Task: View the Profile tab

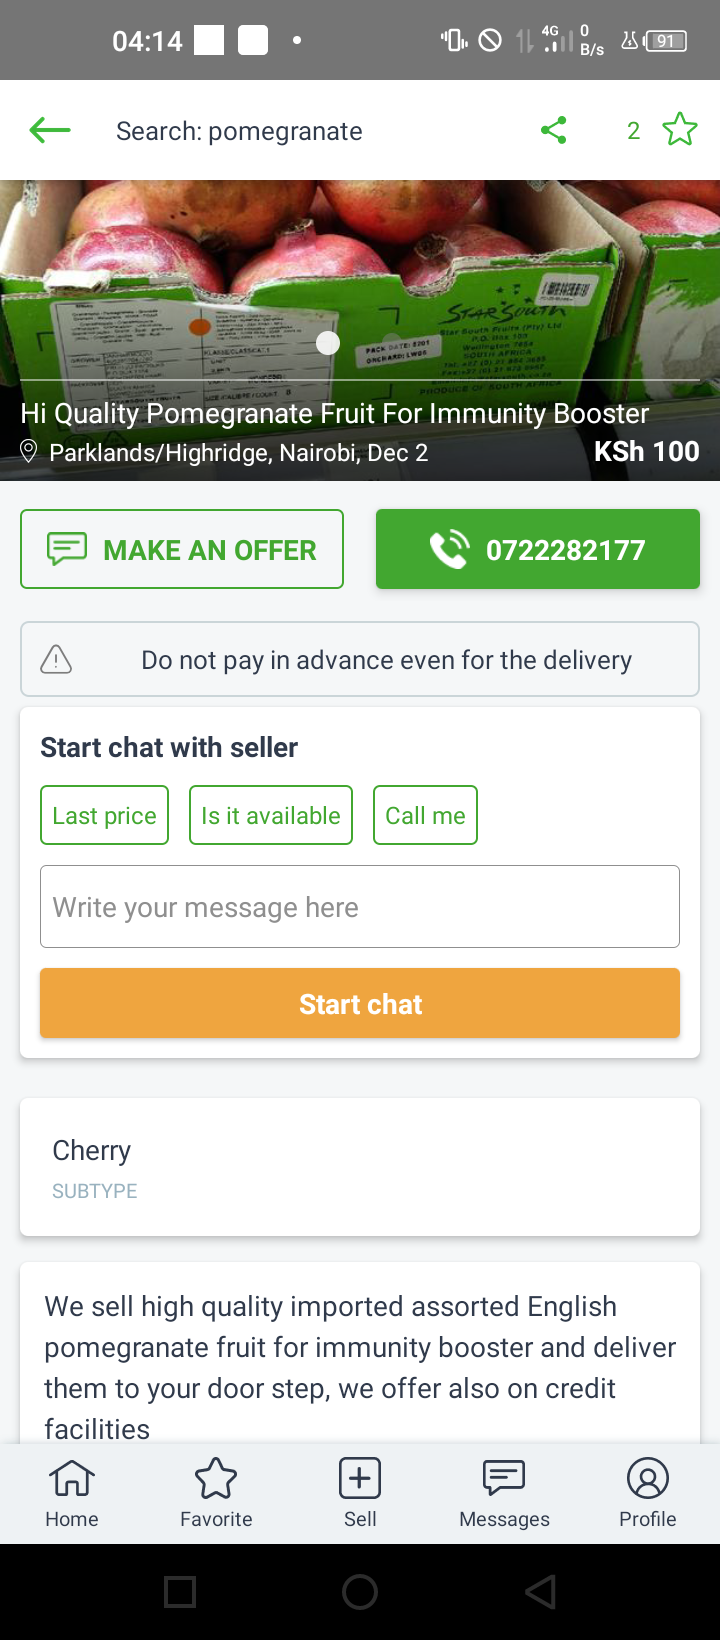Action: click(648, 1493)
